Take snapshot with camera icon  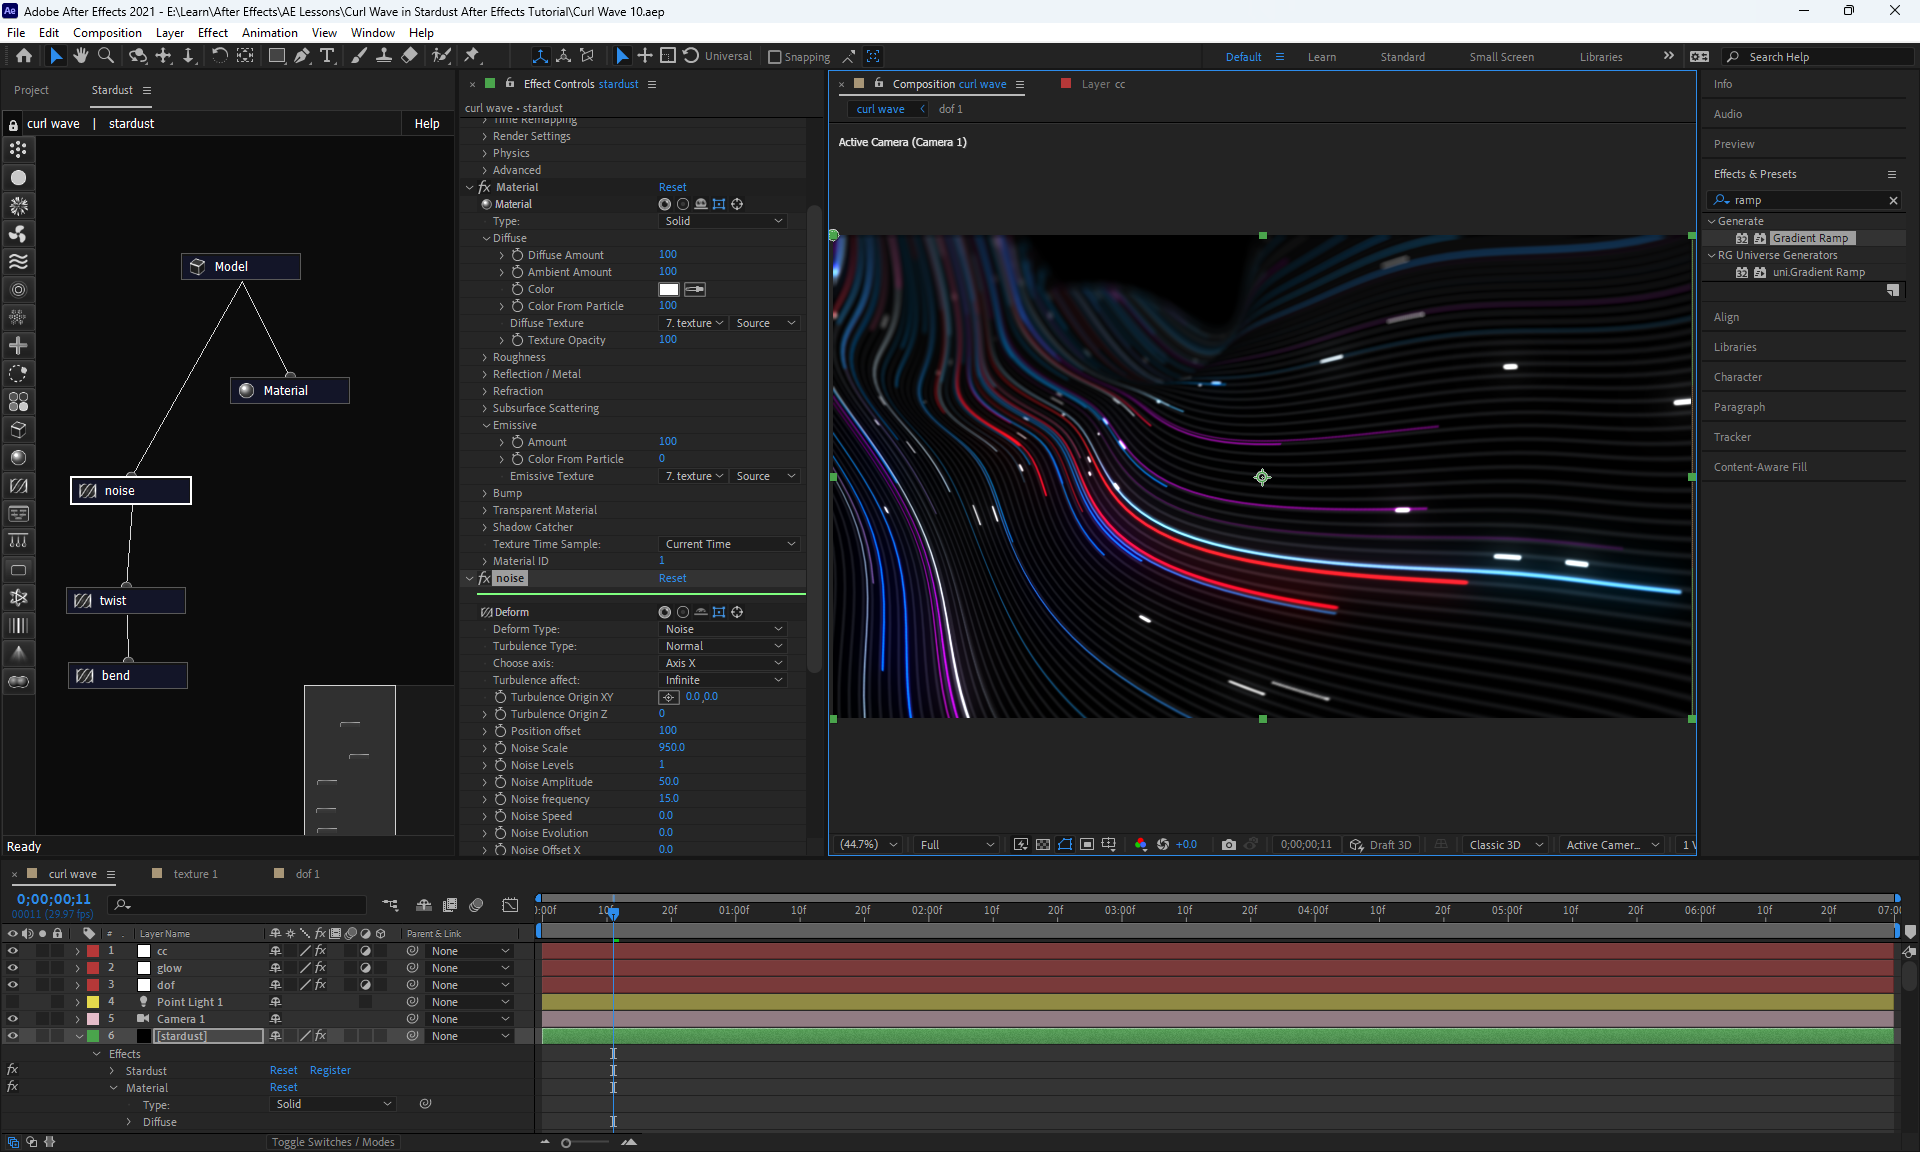point(1229,845)
